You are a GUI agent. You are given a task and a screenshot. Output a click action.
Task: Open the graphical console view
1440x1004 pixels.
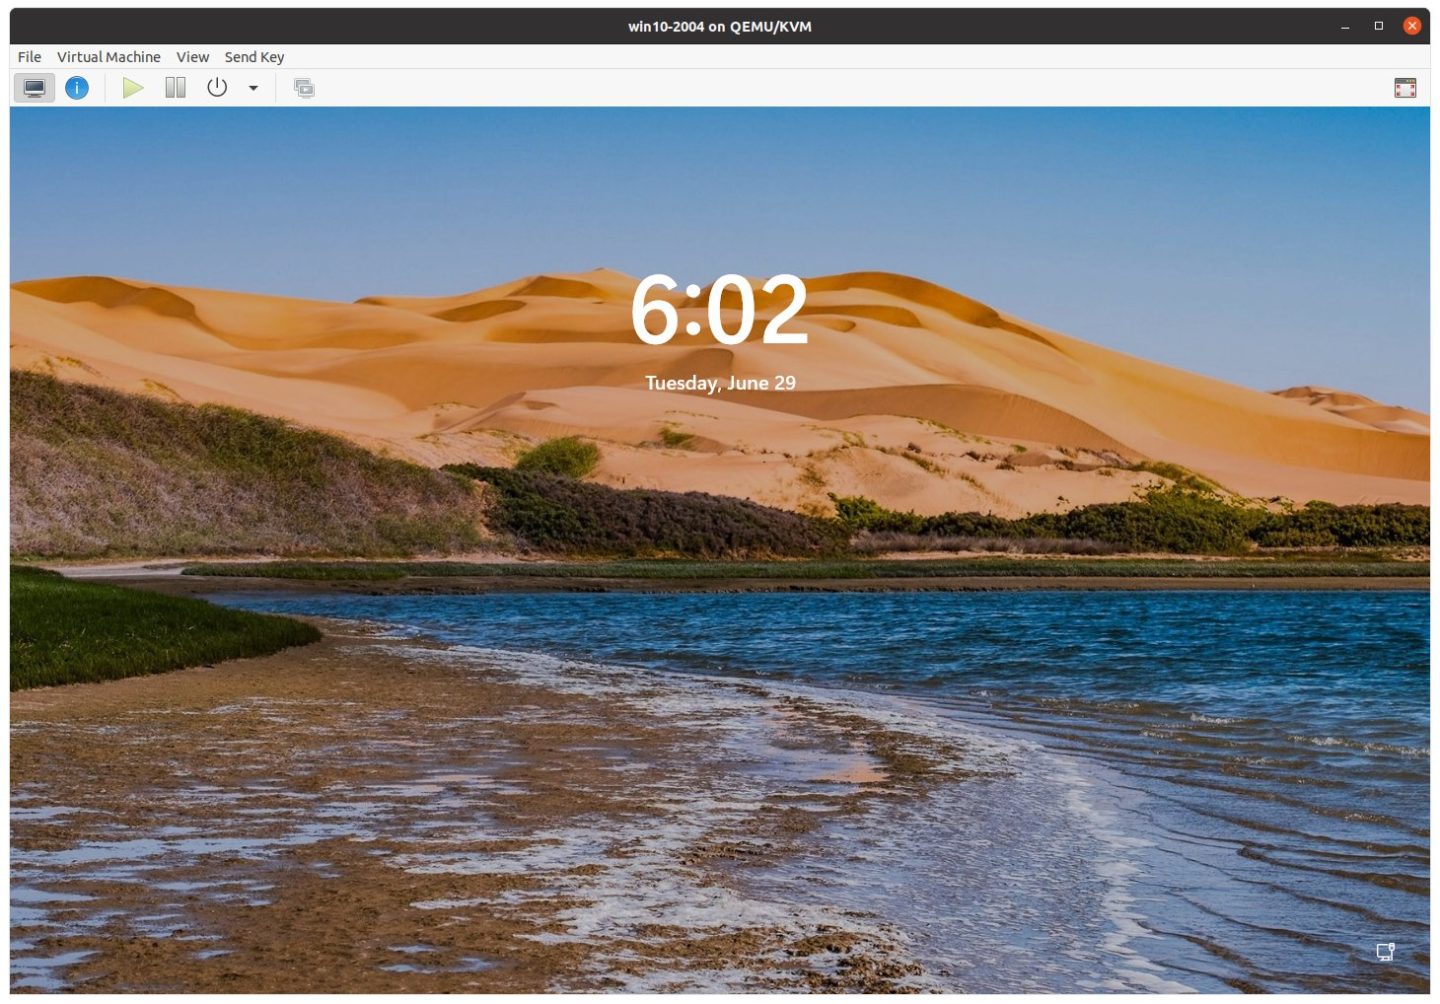tap(34, 87)
